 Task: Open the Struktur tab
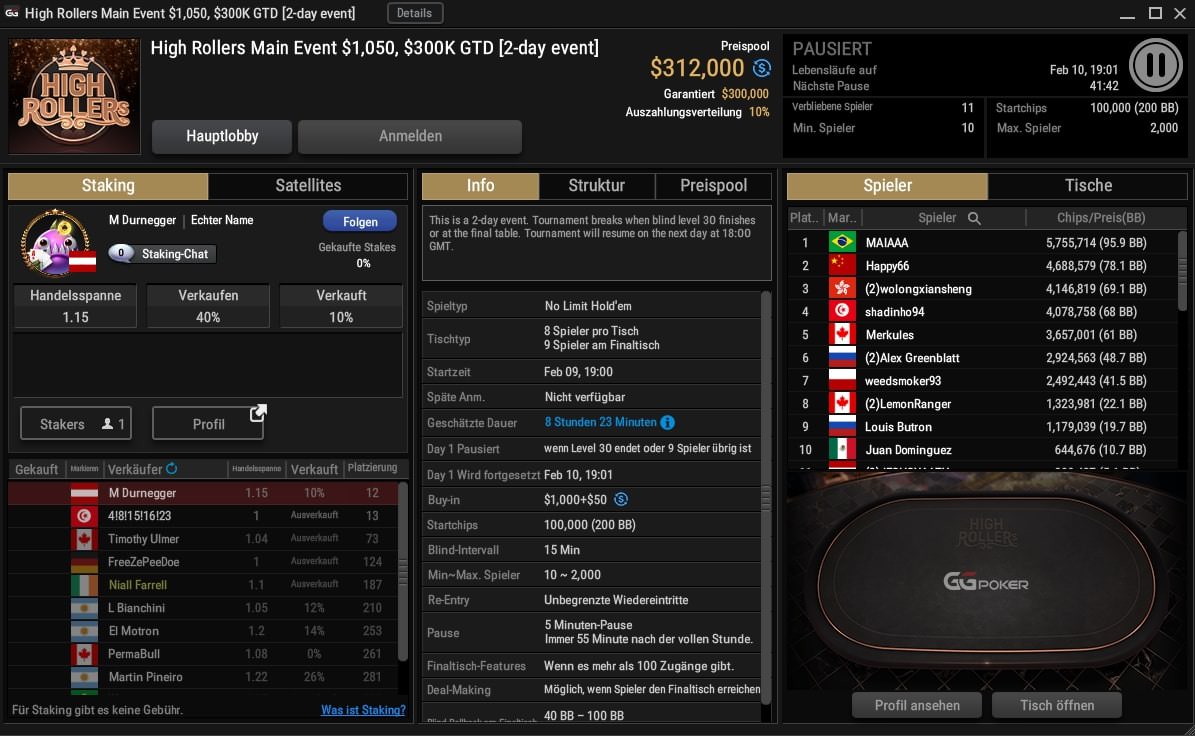[597, 185]
